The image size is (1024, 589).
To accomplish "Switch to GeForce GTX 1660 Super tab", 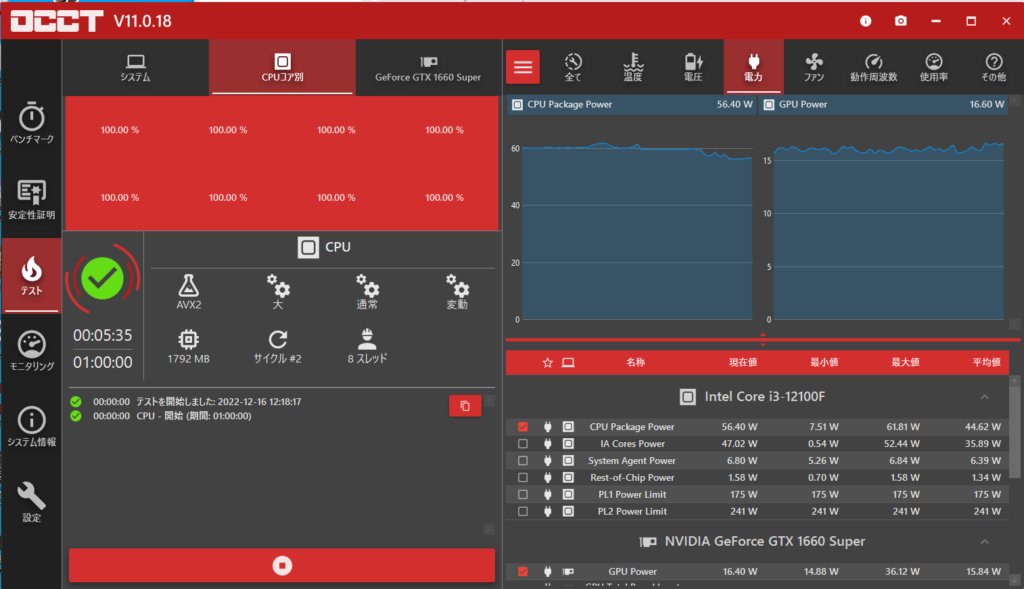I will [428, 67].
